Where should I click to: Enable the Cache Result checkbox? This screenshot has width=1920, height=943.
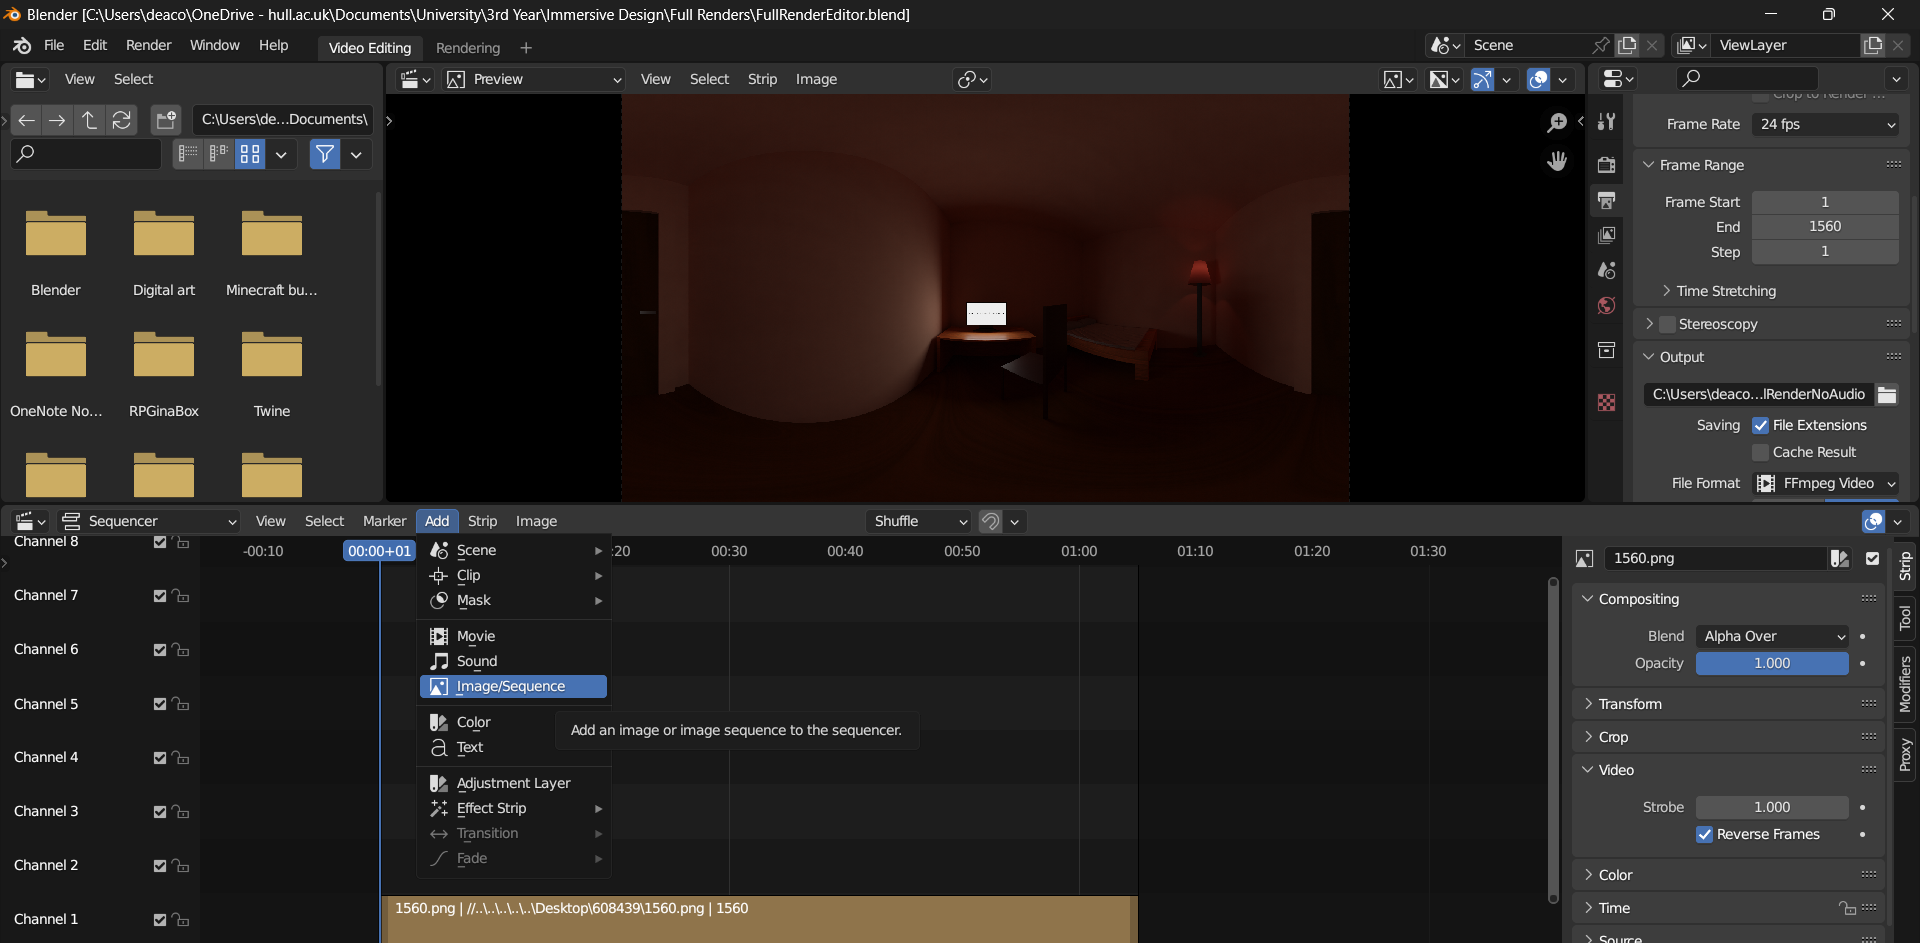[1760, 453]
